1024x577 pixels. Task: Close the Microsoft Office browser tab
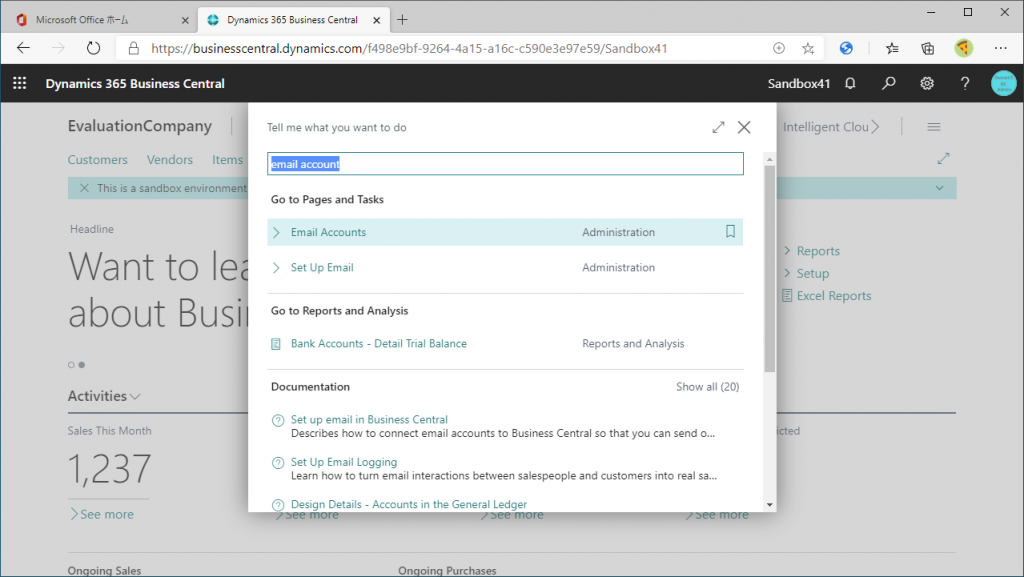pyautogui.click(x=185, y=20)
